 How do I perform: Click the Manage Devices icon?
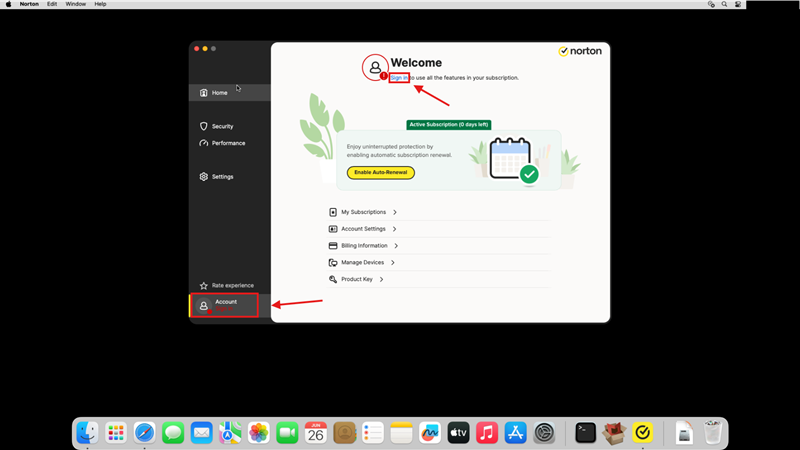tap(333, 263)
